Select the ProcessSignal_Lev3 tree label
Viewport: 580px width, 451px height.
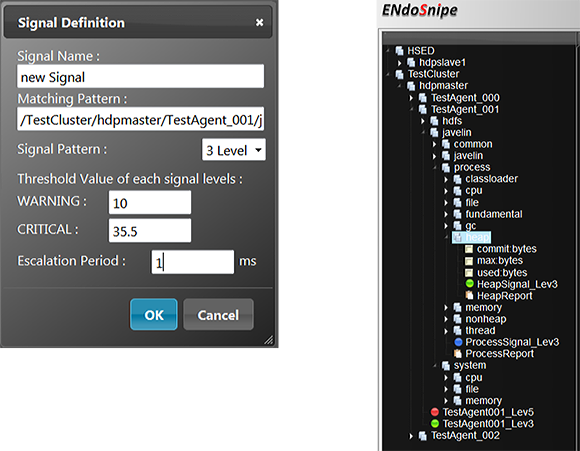[512, 342]
